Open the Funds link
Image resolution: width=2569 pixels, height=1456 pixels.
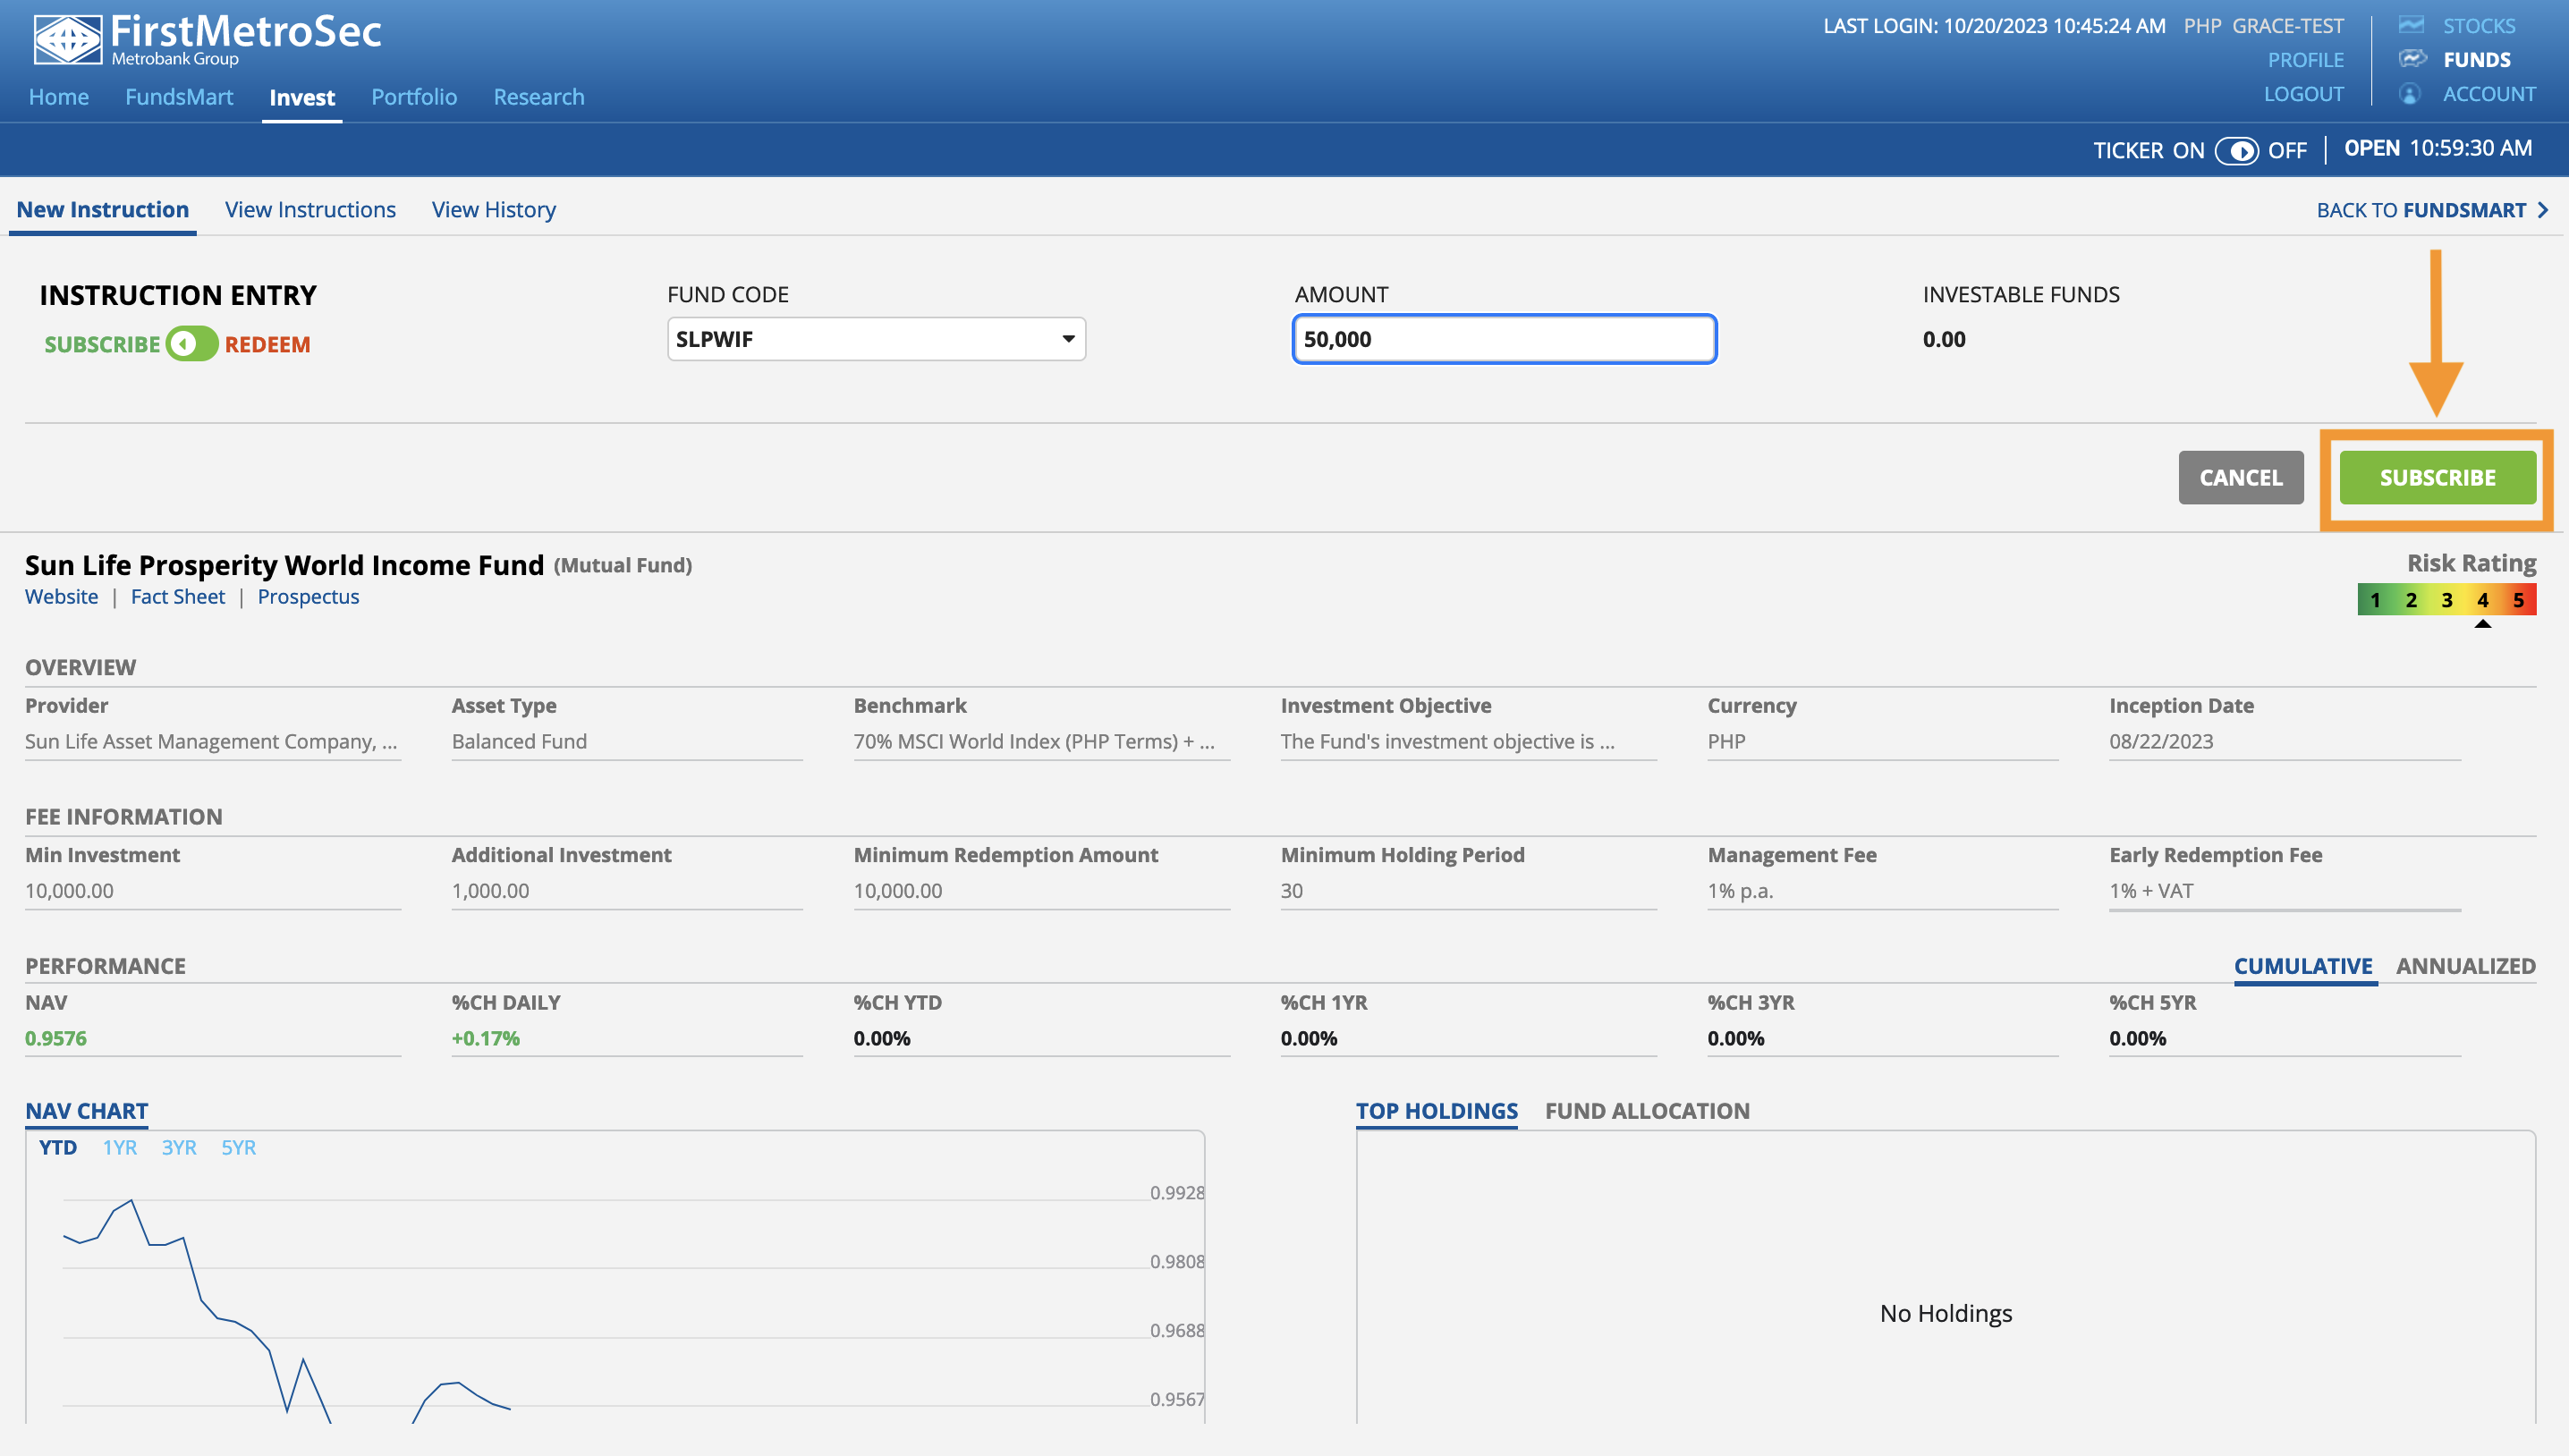(2477, 60)
